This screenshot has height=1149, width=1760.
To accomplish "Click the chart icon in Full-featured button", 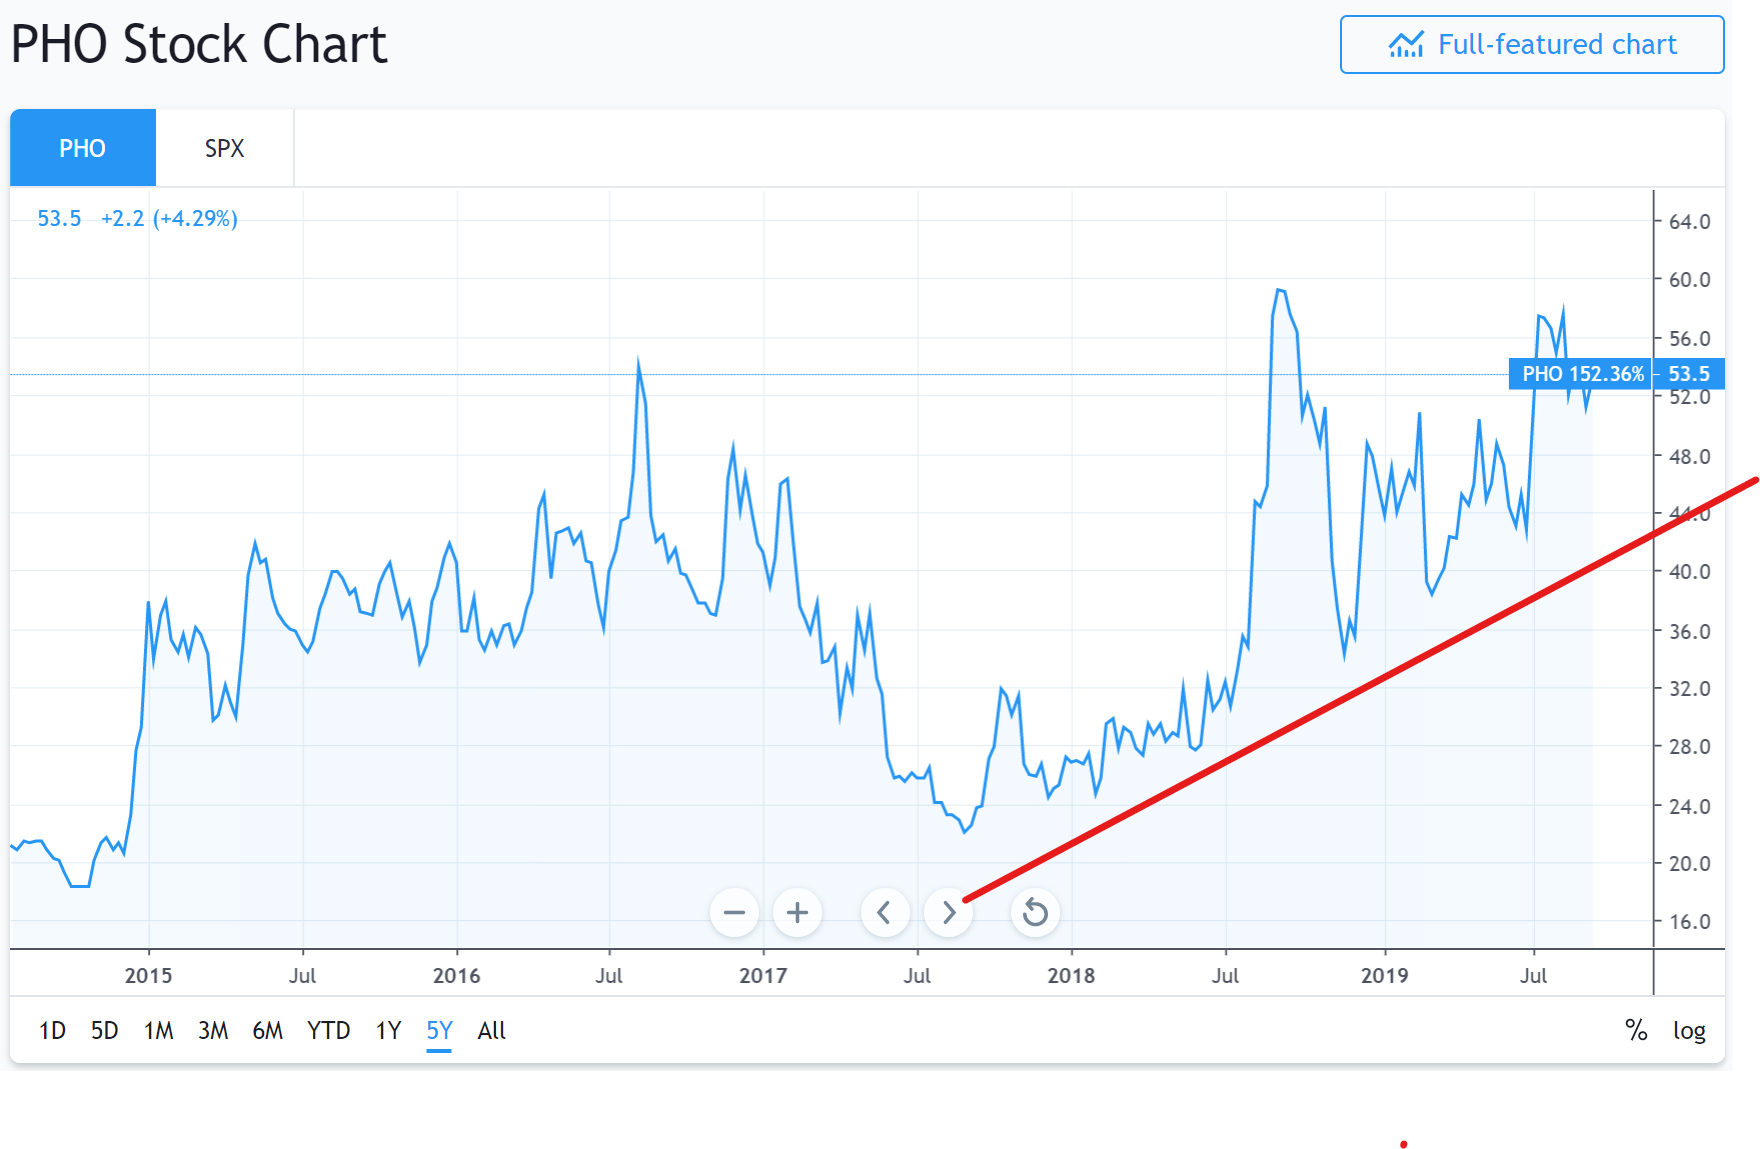I will 1406,45.
